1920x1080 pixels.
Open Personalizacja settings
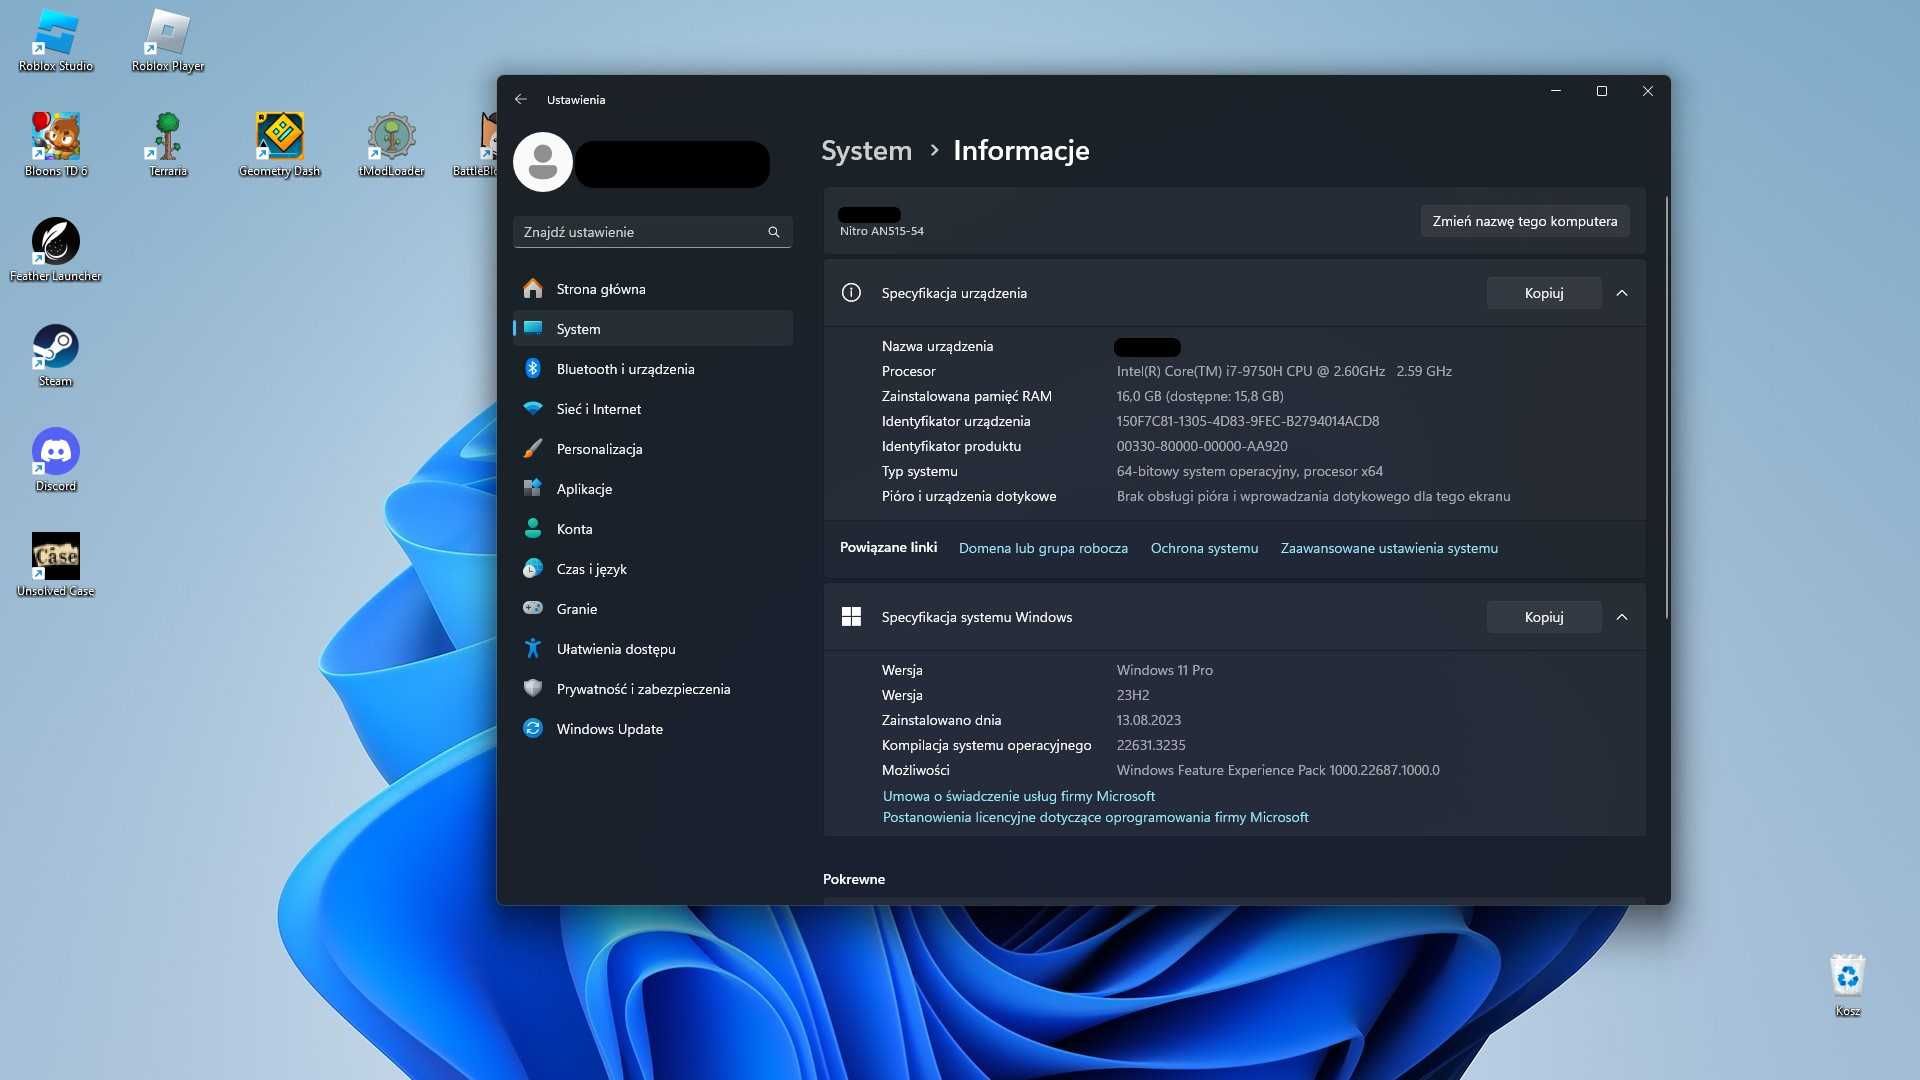click(653, 449)
